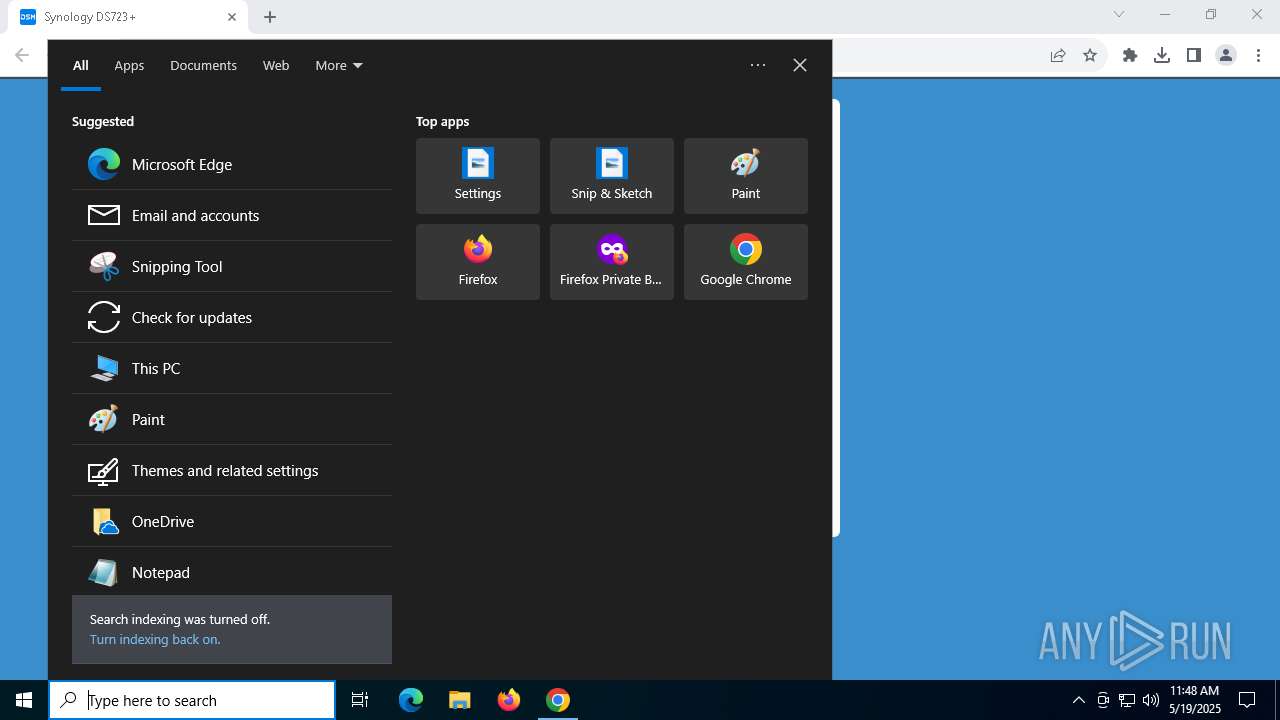Open the notification center
The height and width of the screenshot is (720, 1280).
(1247, 700)
